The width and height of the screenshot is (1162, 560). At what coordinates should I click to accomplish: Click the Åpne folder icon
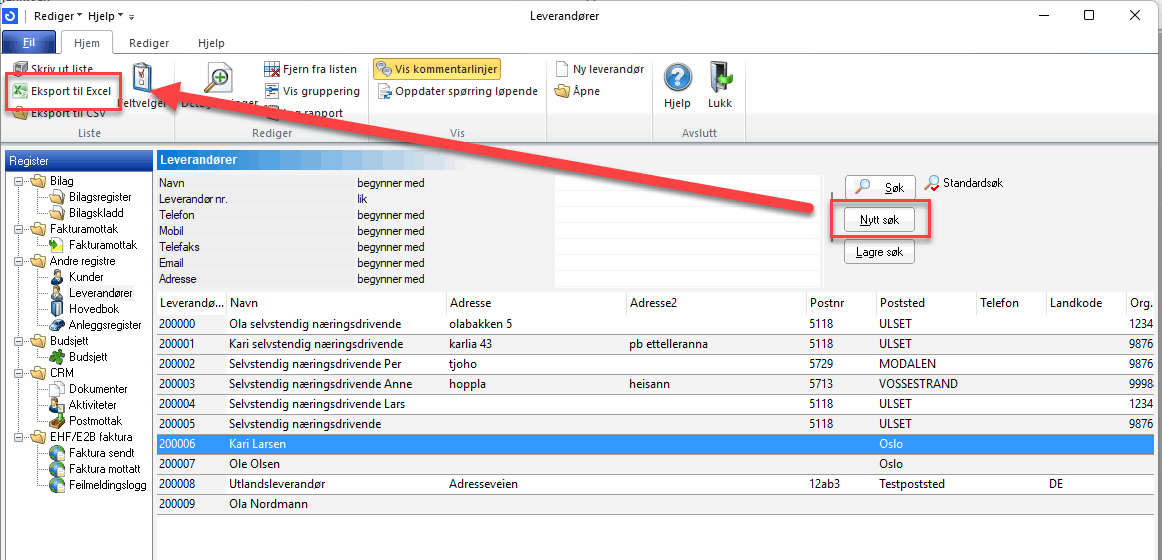point(562,91)
